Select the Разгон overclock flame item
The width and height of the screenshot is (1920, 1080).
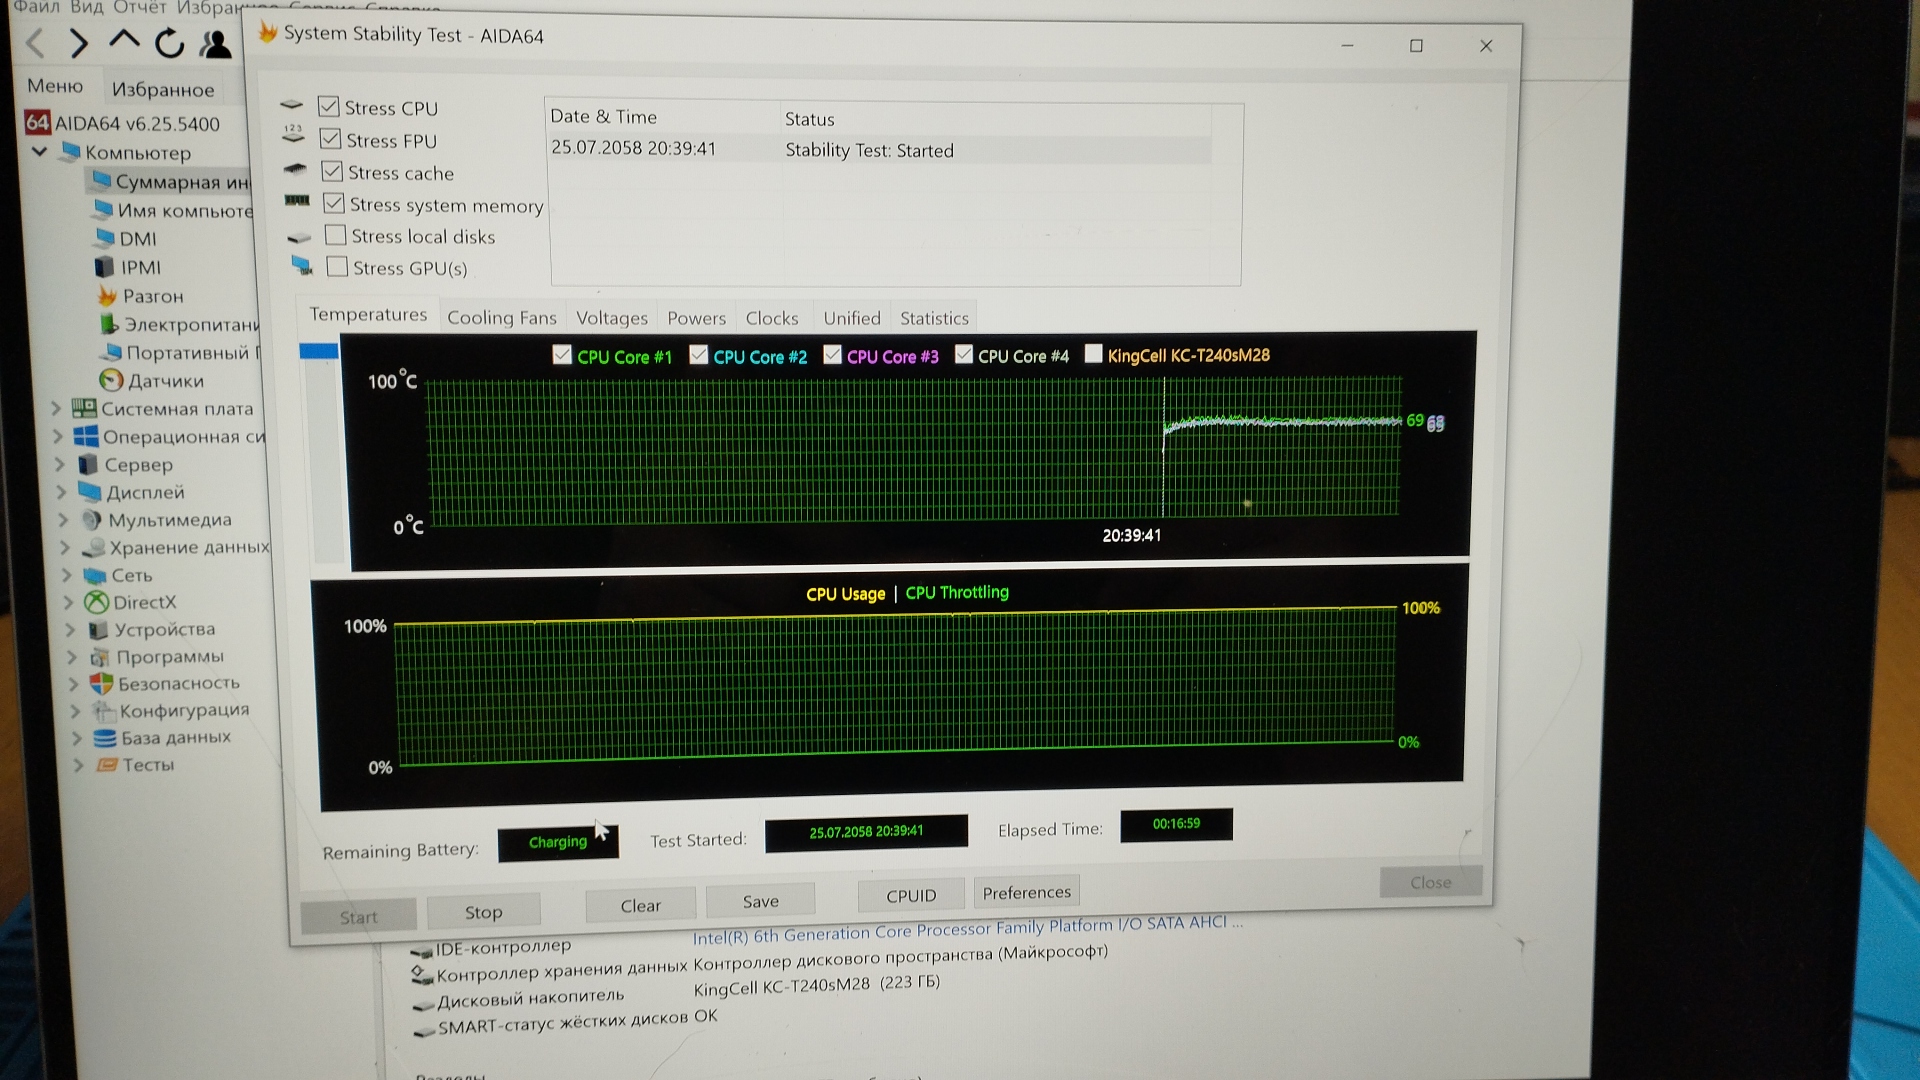[108, 296]
